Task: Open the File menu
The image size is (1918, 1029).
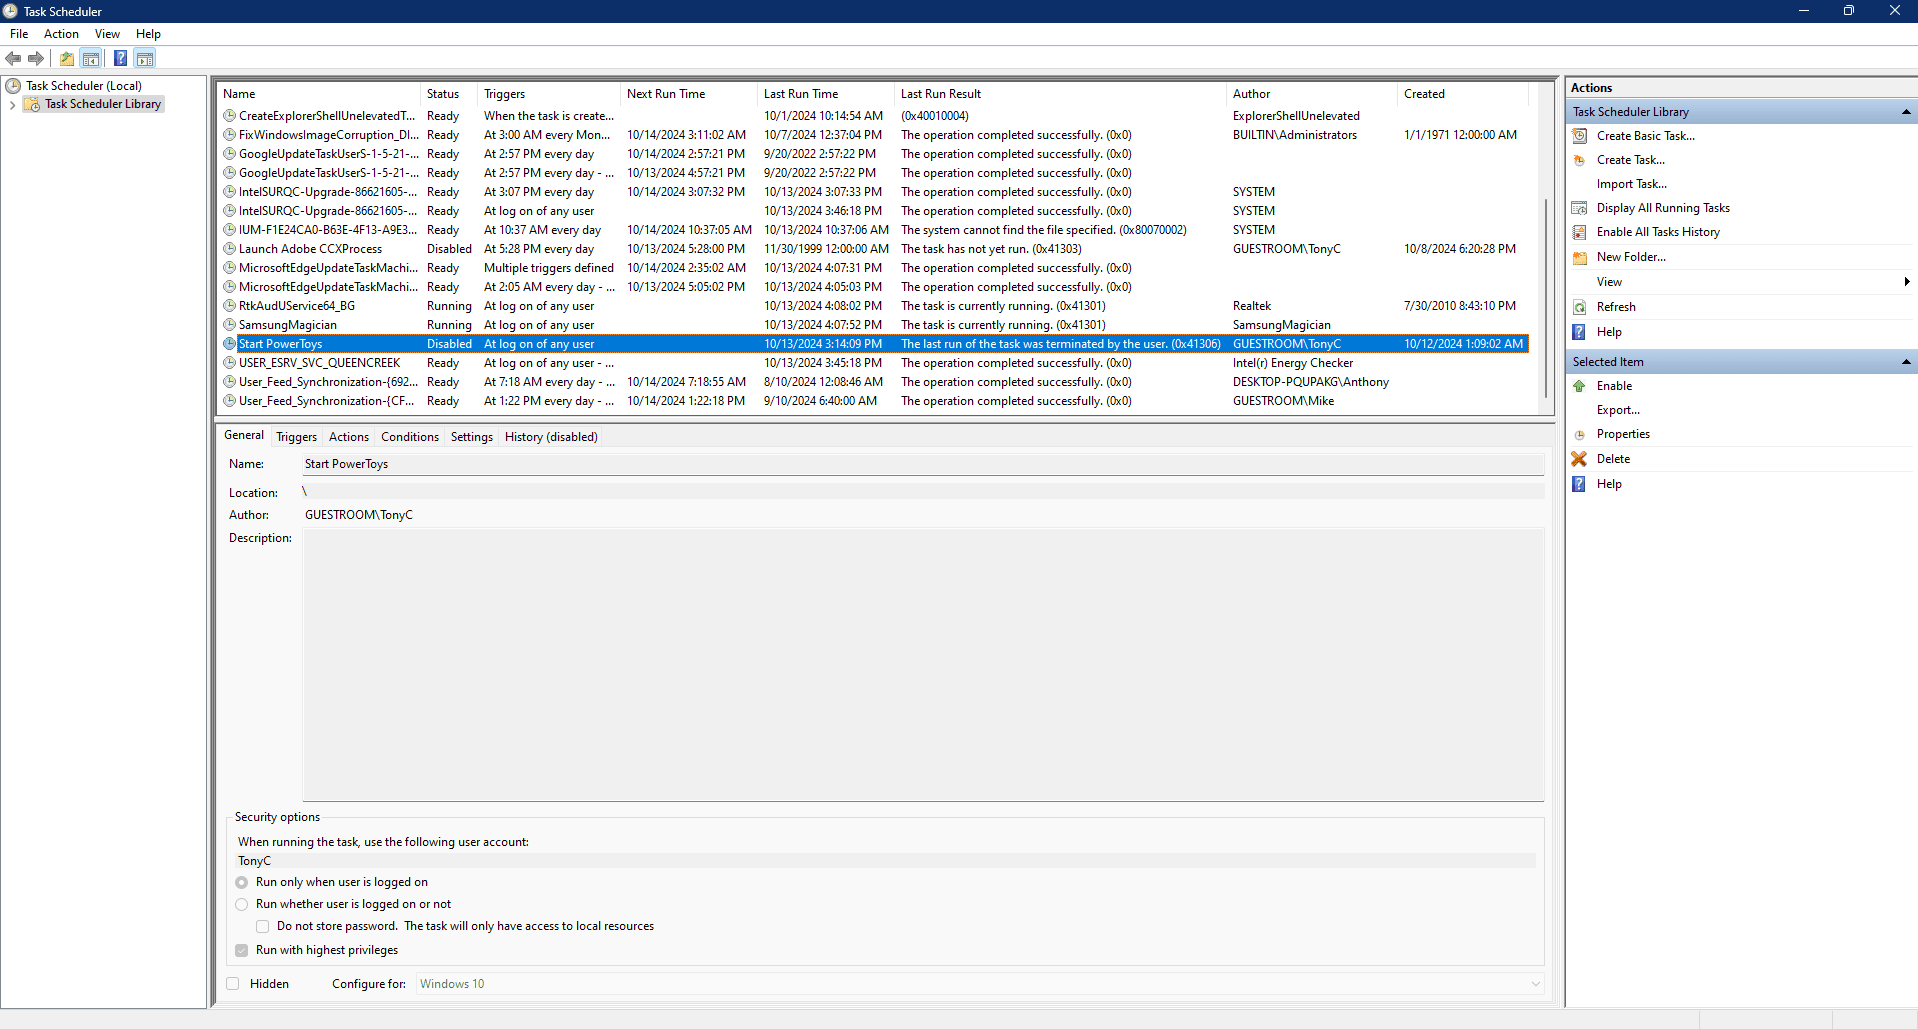Action: 19,34
